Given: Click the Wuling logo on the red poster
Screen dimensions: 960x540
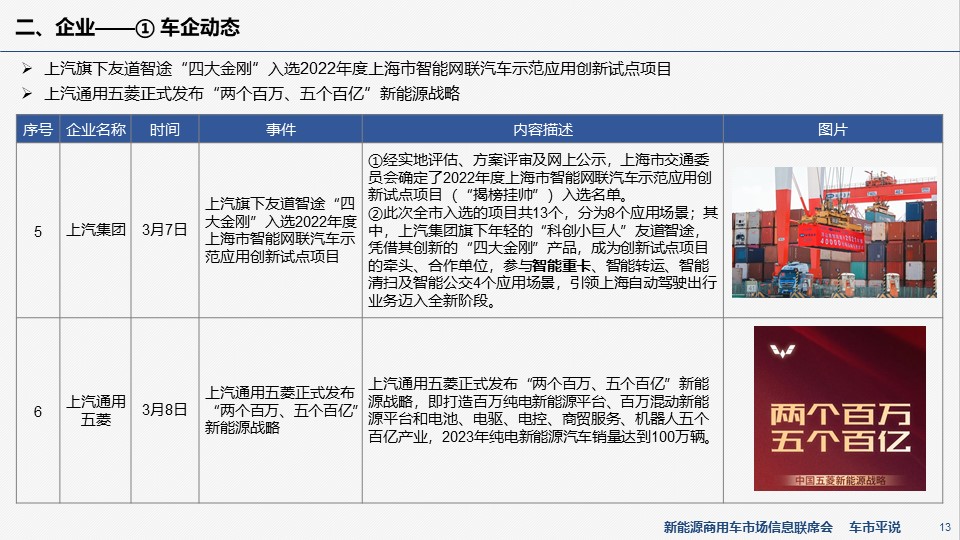Looking at the screenshot, I should 782,351.
